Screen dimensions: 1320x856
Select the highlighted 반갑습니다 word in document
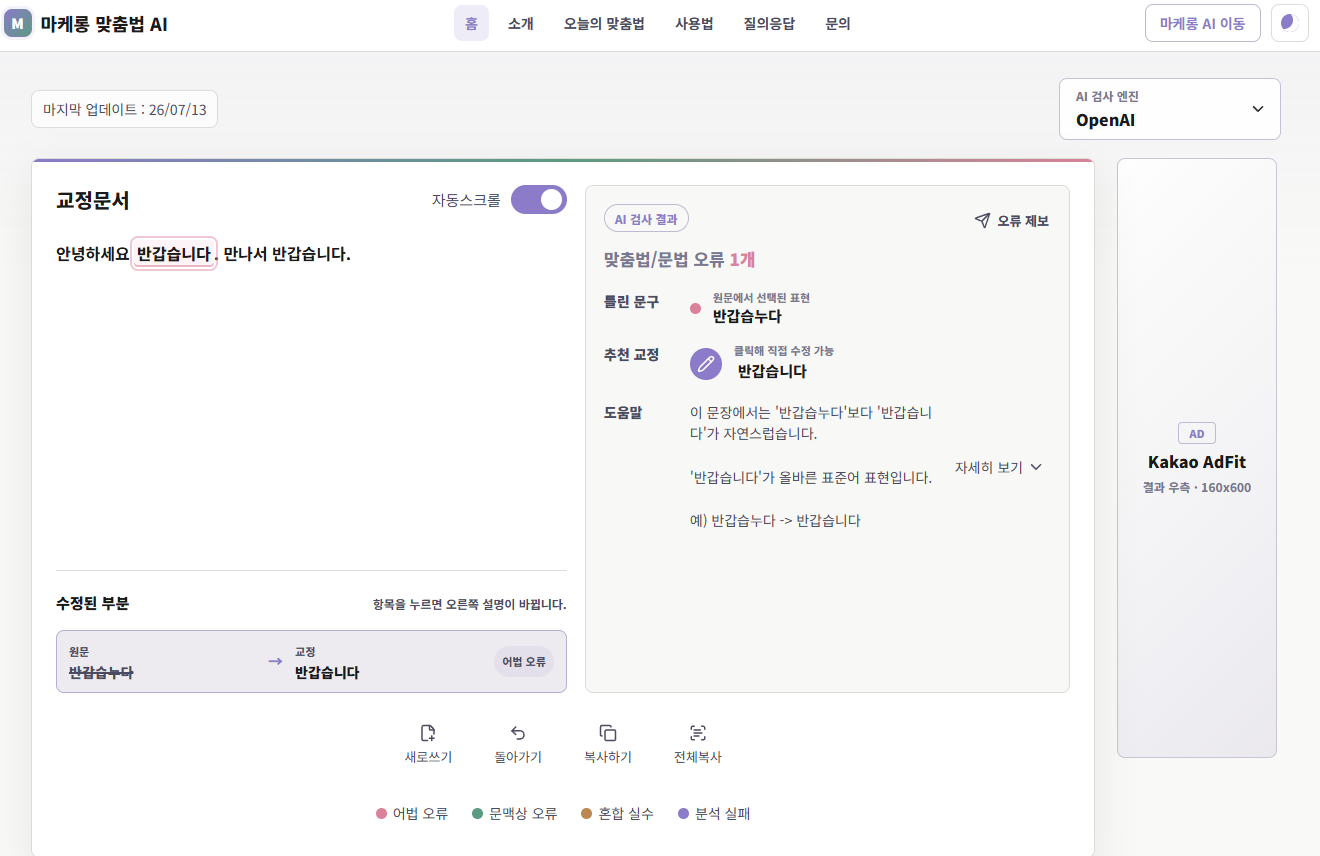click(174, 254)
